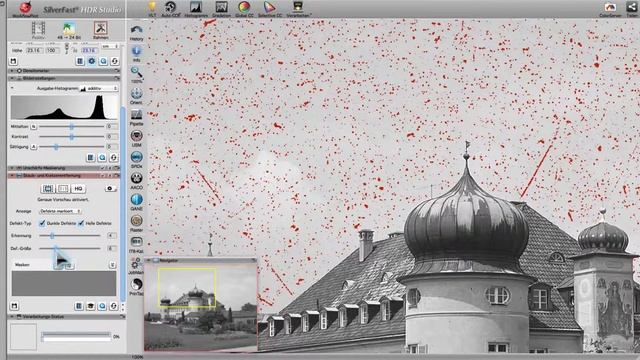This screenshot has width=640, height=360.
Task: Adjust the Mitteltöne slider
Action: coord(71,127)
